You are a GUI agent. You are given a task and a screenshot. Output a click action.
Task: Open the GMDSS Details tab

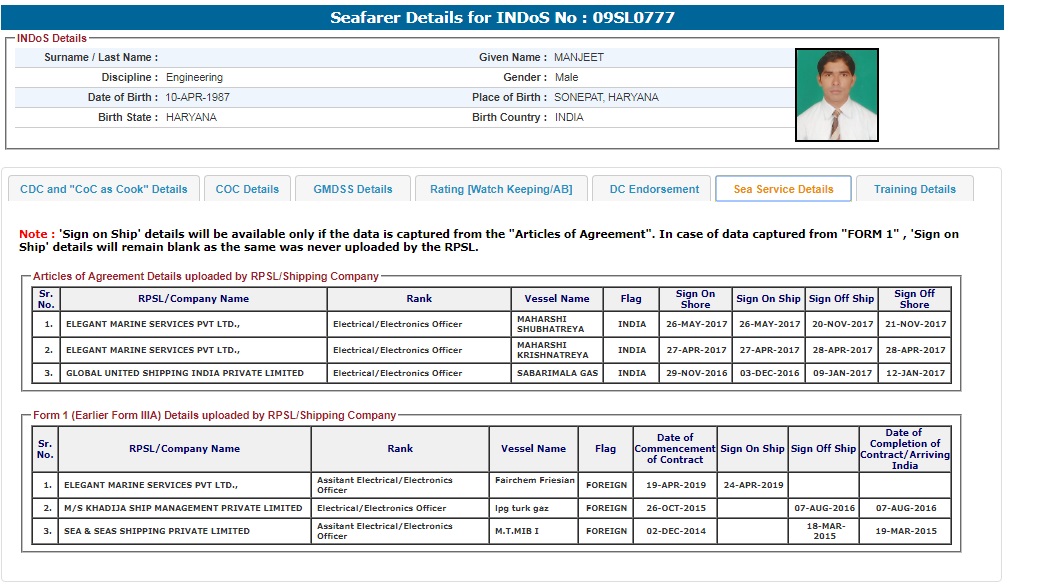pos(353,189)
